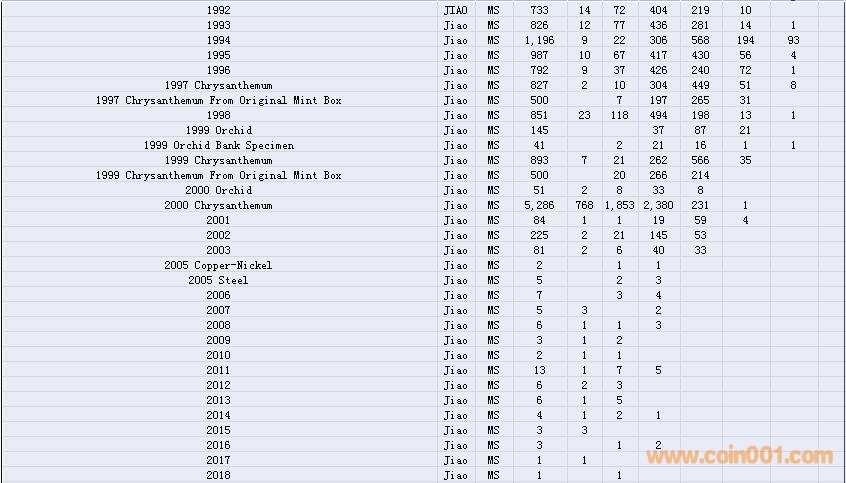
Task: Select the 225 total in the 2002 row
Action: pos(539,235)
